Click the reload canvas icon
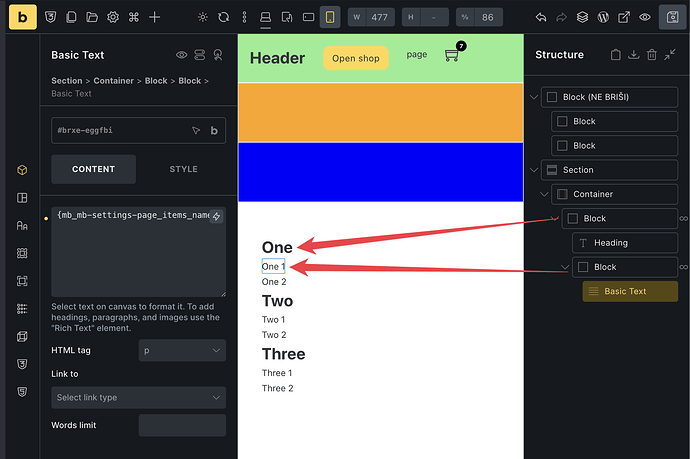 point(224,17)
